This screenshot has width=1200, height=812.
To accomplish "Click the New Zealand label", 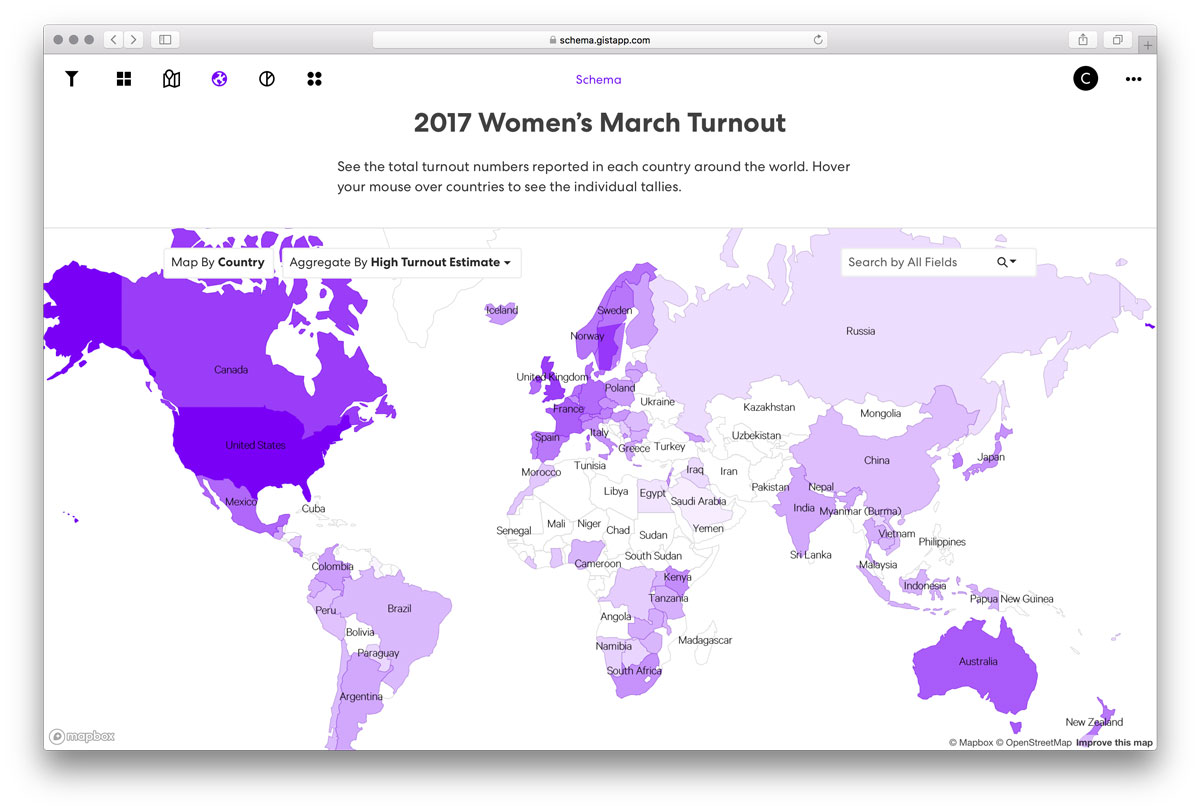I will tap(1094, 722).
